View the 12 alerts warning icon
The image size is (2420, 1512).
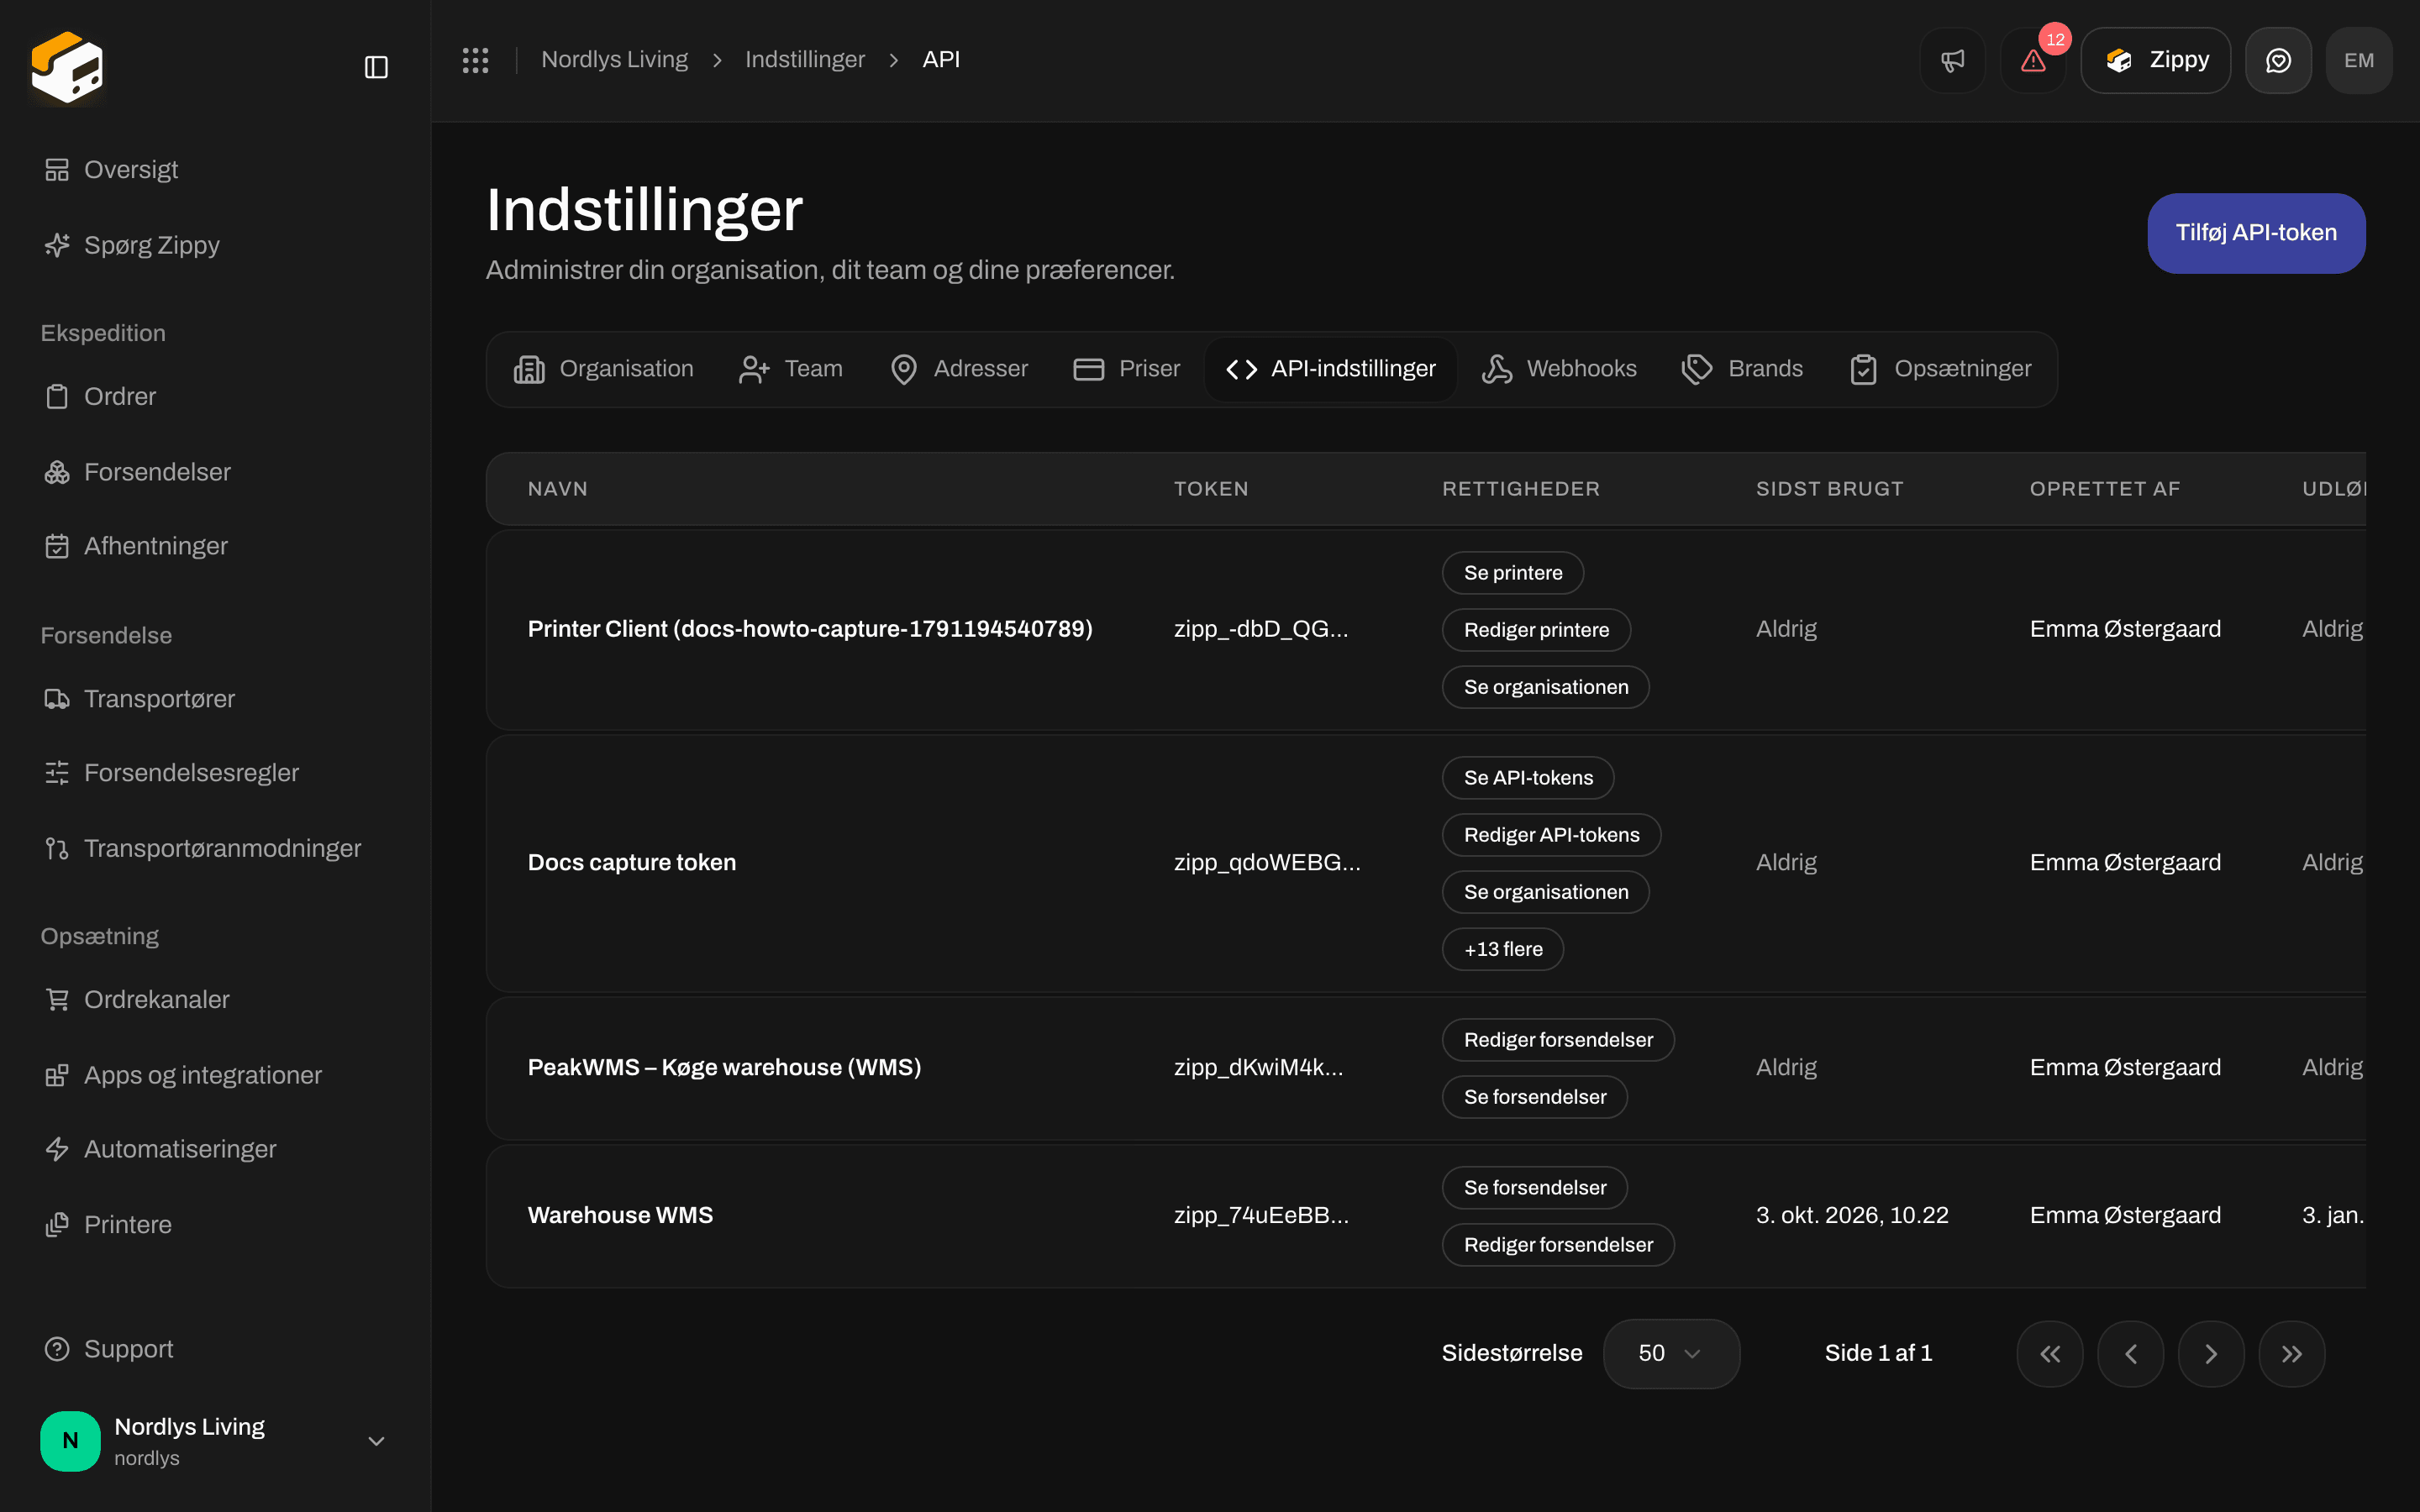tap(2033, 60)
